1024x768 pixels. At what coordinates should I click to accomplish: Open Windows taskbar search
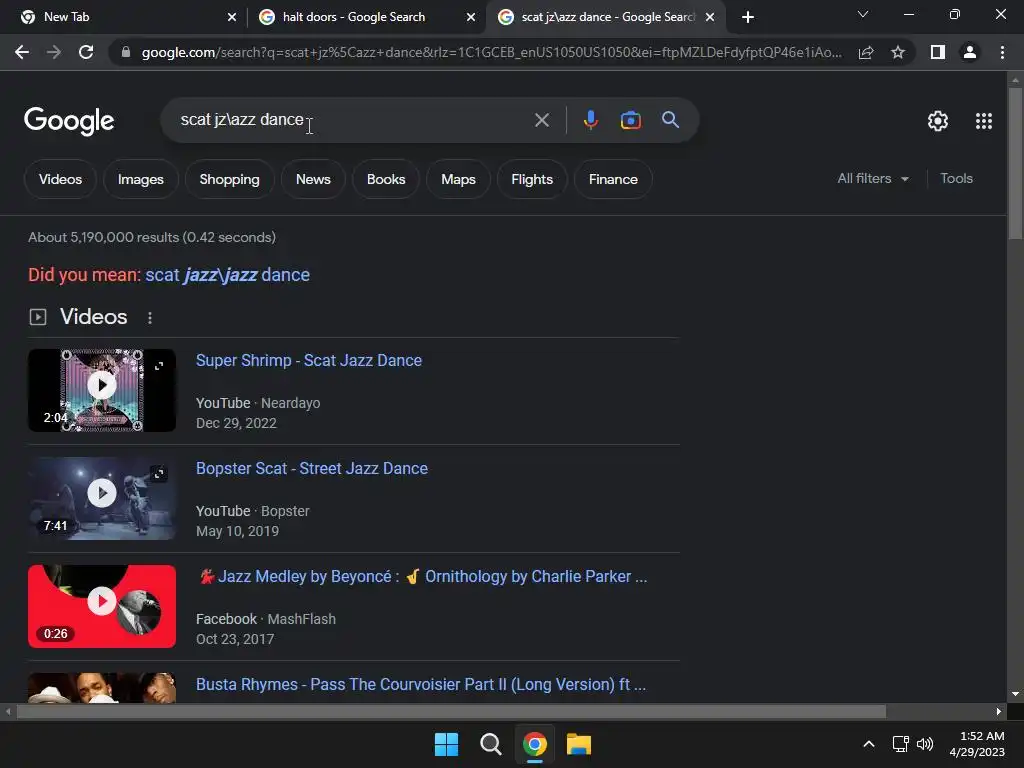(490, 744)
